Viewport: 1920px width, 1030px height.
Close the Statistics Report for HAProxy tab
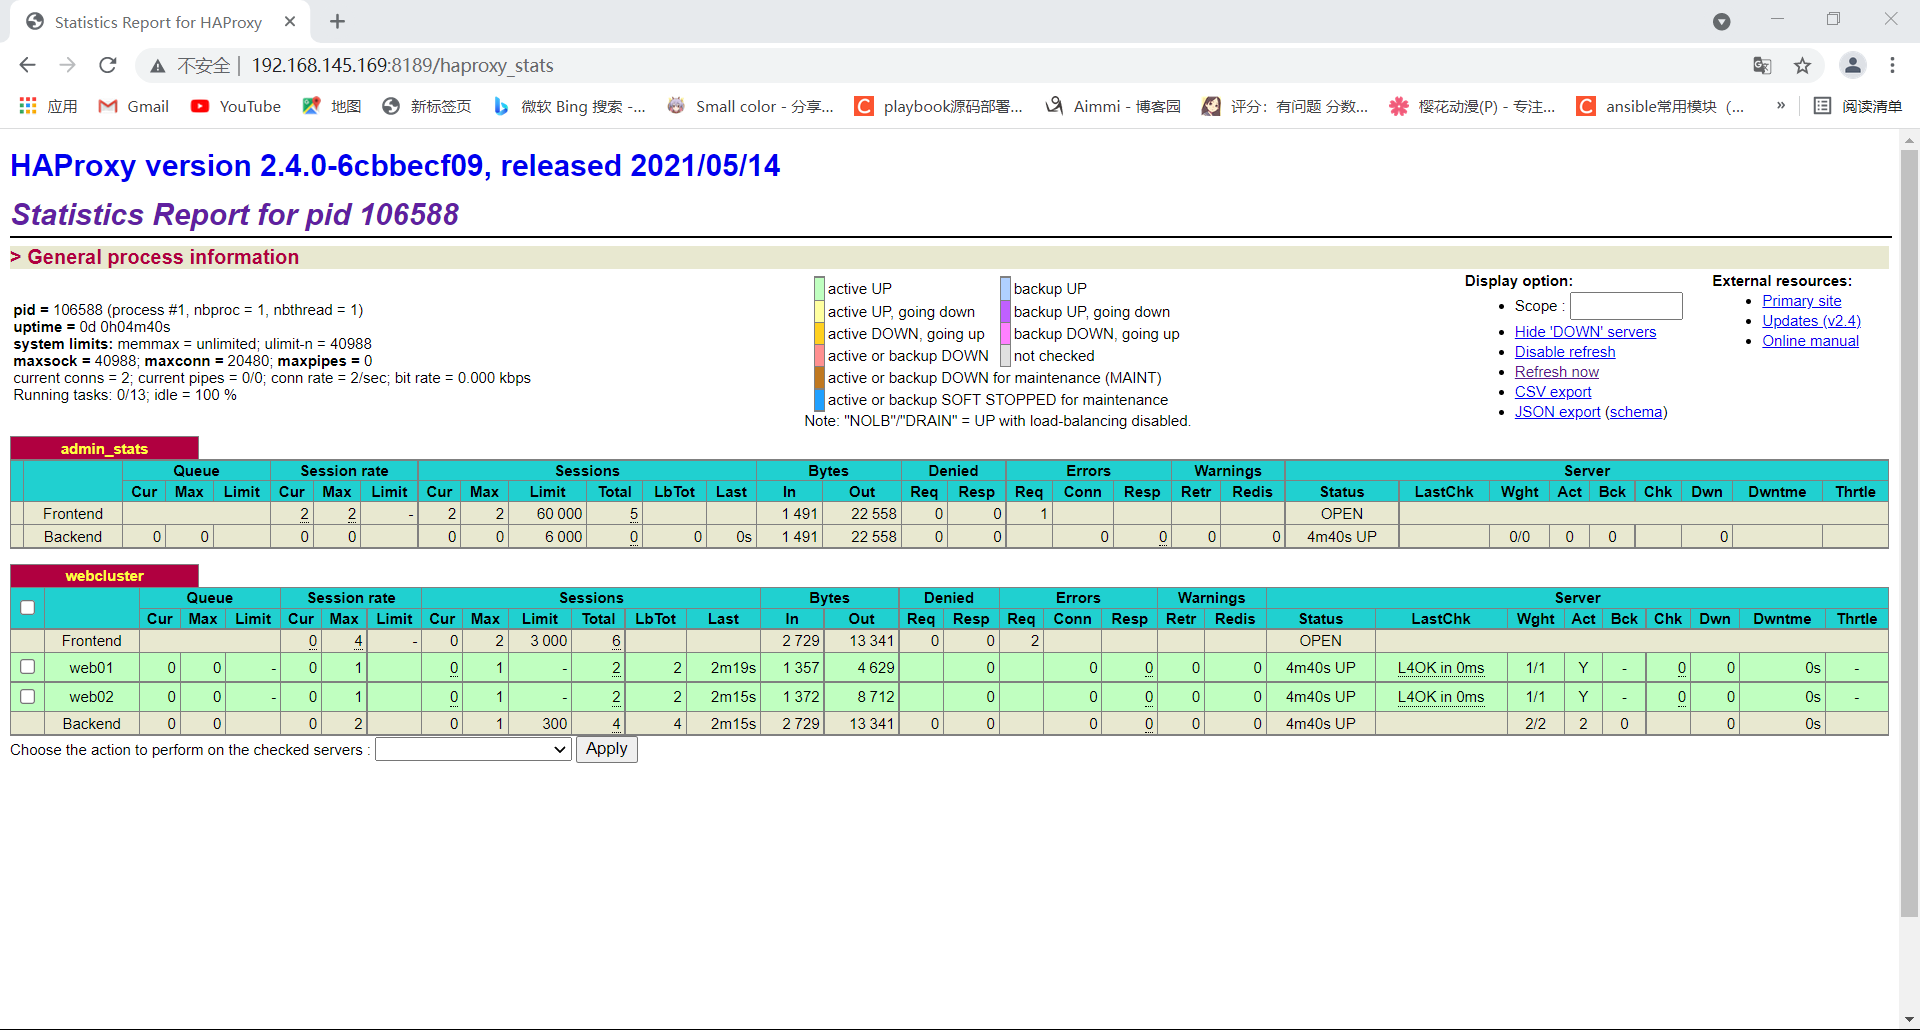tap(290, 22)
